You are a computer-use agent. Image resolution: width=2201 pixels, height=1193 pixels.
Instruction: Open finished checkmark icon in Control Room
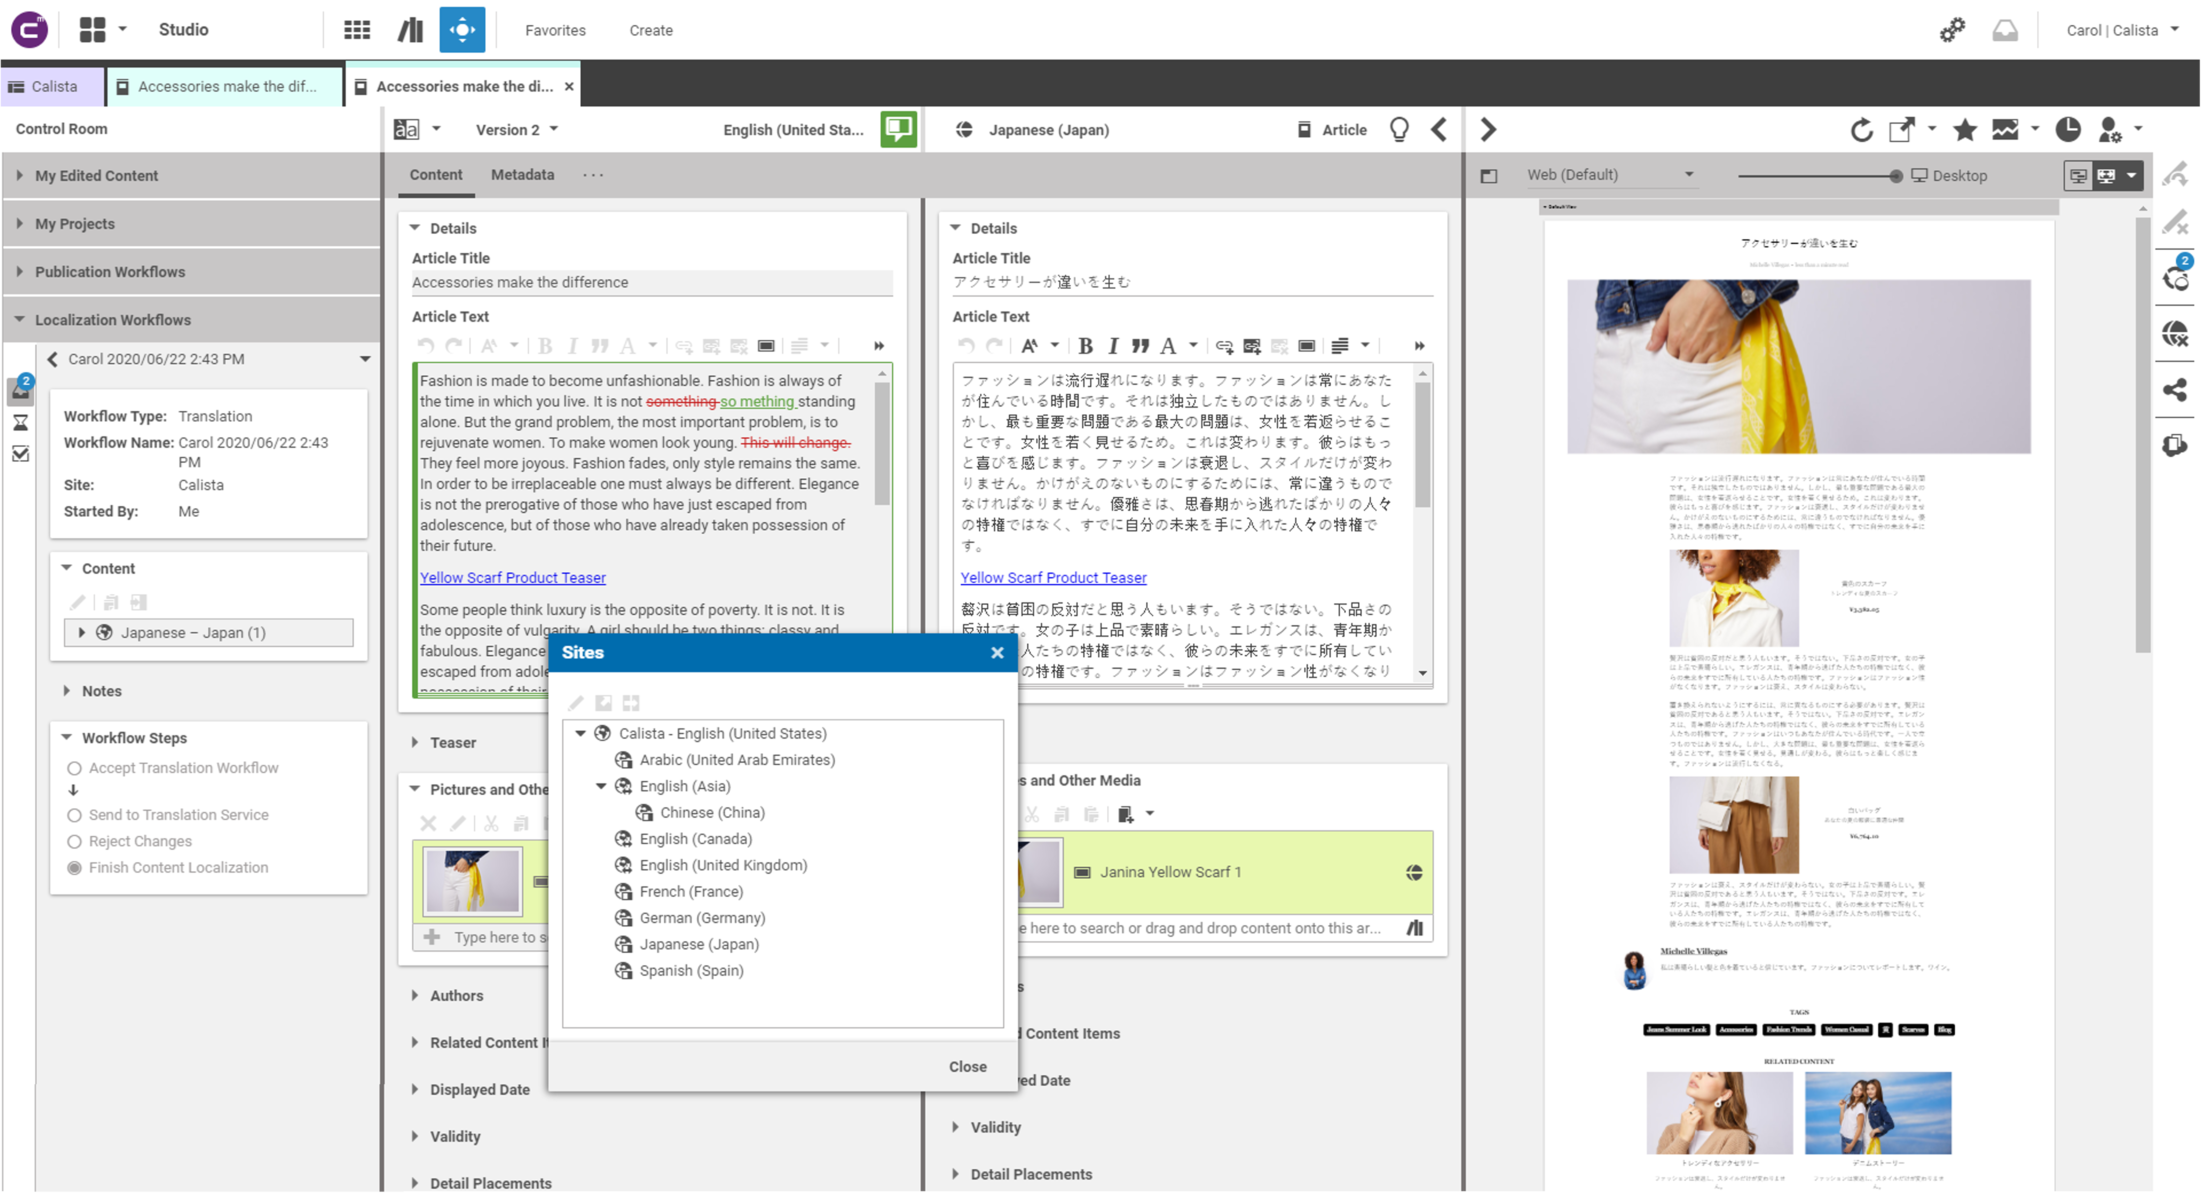[20, 454]
